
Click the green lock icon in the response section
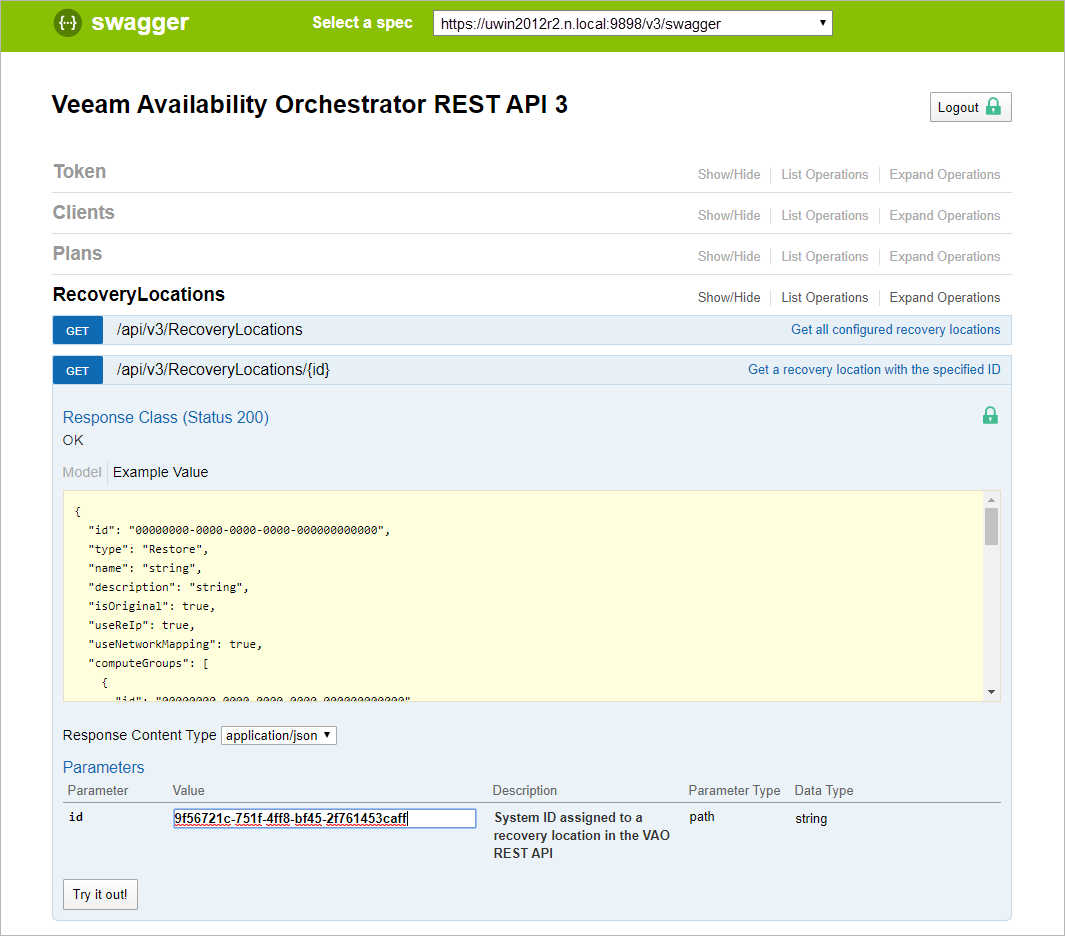(x=990, y=415)
